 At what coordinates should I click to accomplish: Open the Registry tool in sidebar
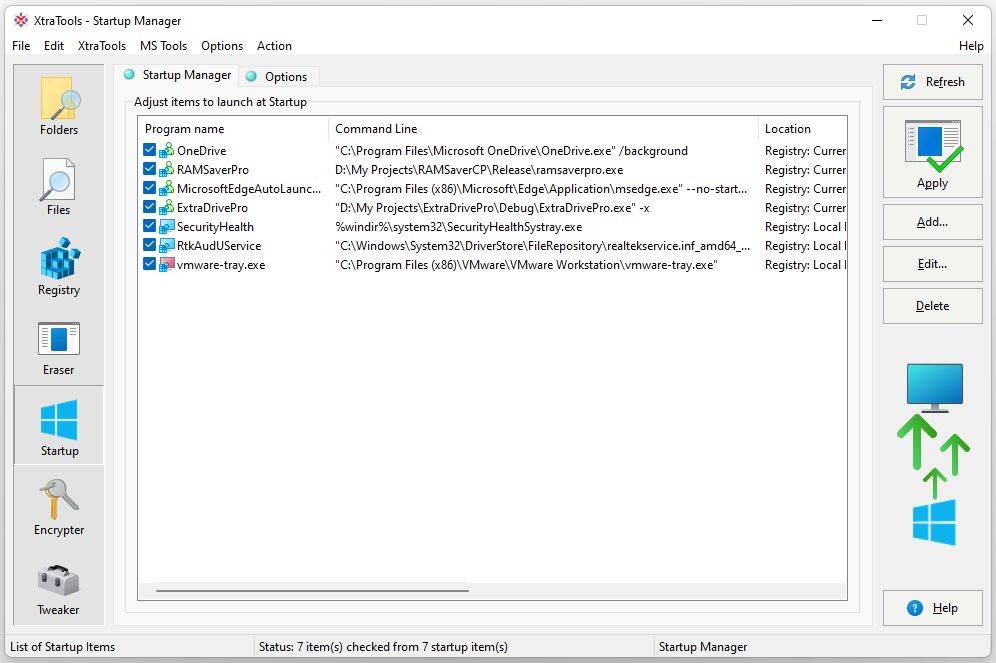59,266
